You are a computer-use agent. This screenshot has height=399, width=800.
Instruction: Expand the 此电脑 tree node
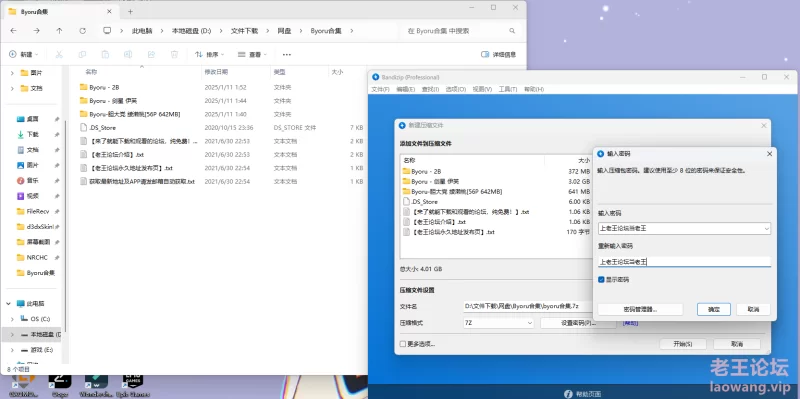[9, 304]
